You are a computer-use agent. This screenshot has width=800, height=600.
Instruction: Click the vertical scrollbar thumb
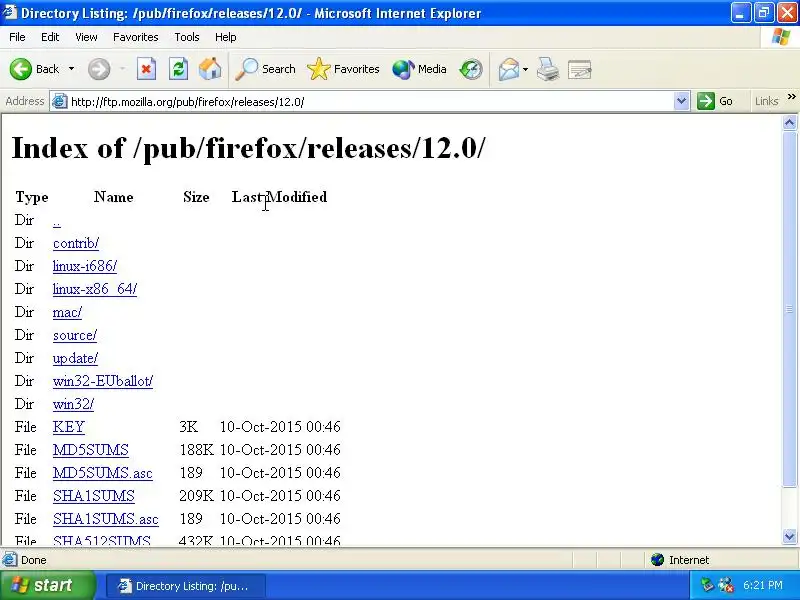[789, 309]
